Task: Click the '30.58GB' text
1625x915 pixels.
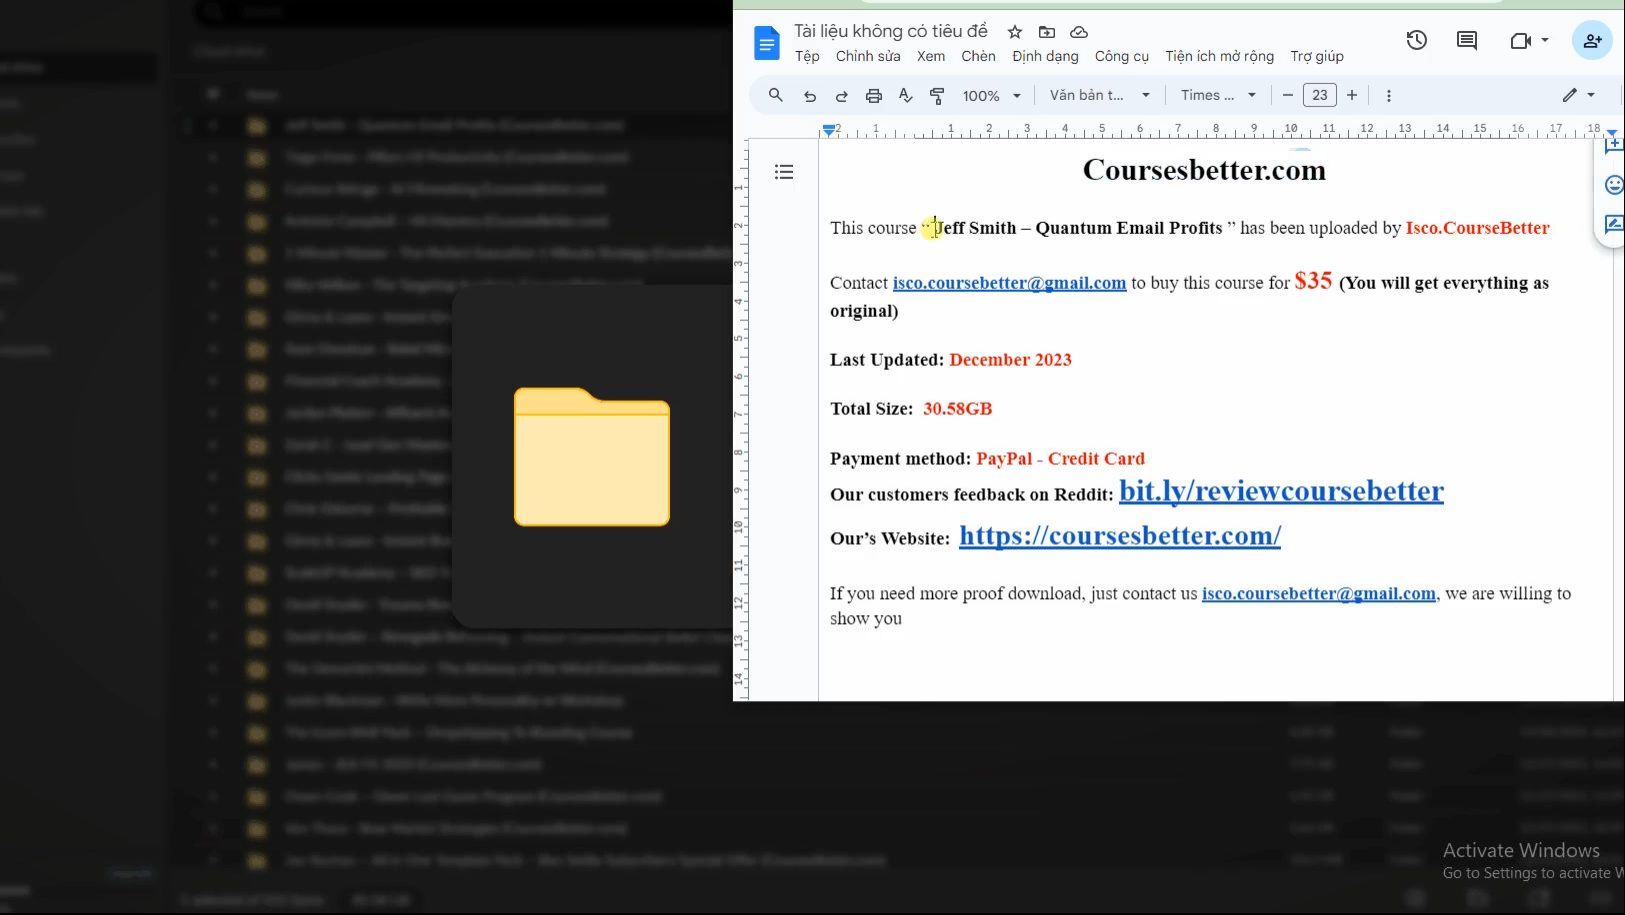Action: click(957, 409)
